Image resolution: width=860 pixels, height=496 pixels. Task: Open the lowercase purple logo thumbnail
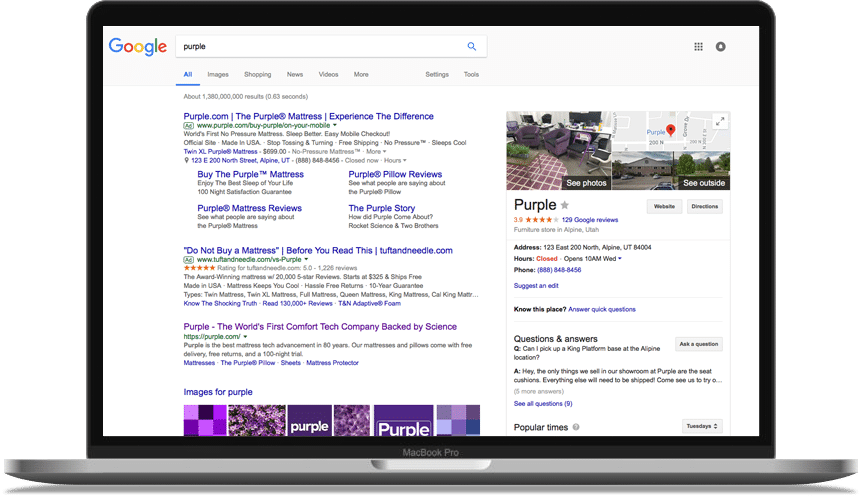[310, 420]
